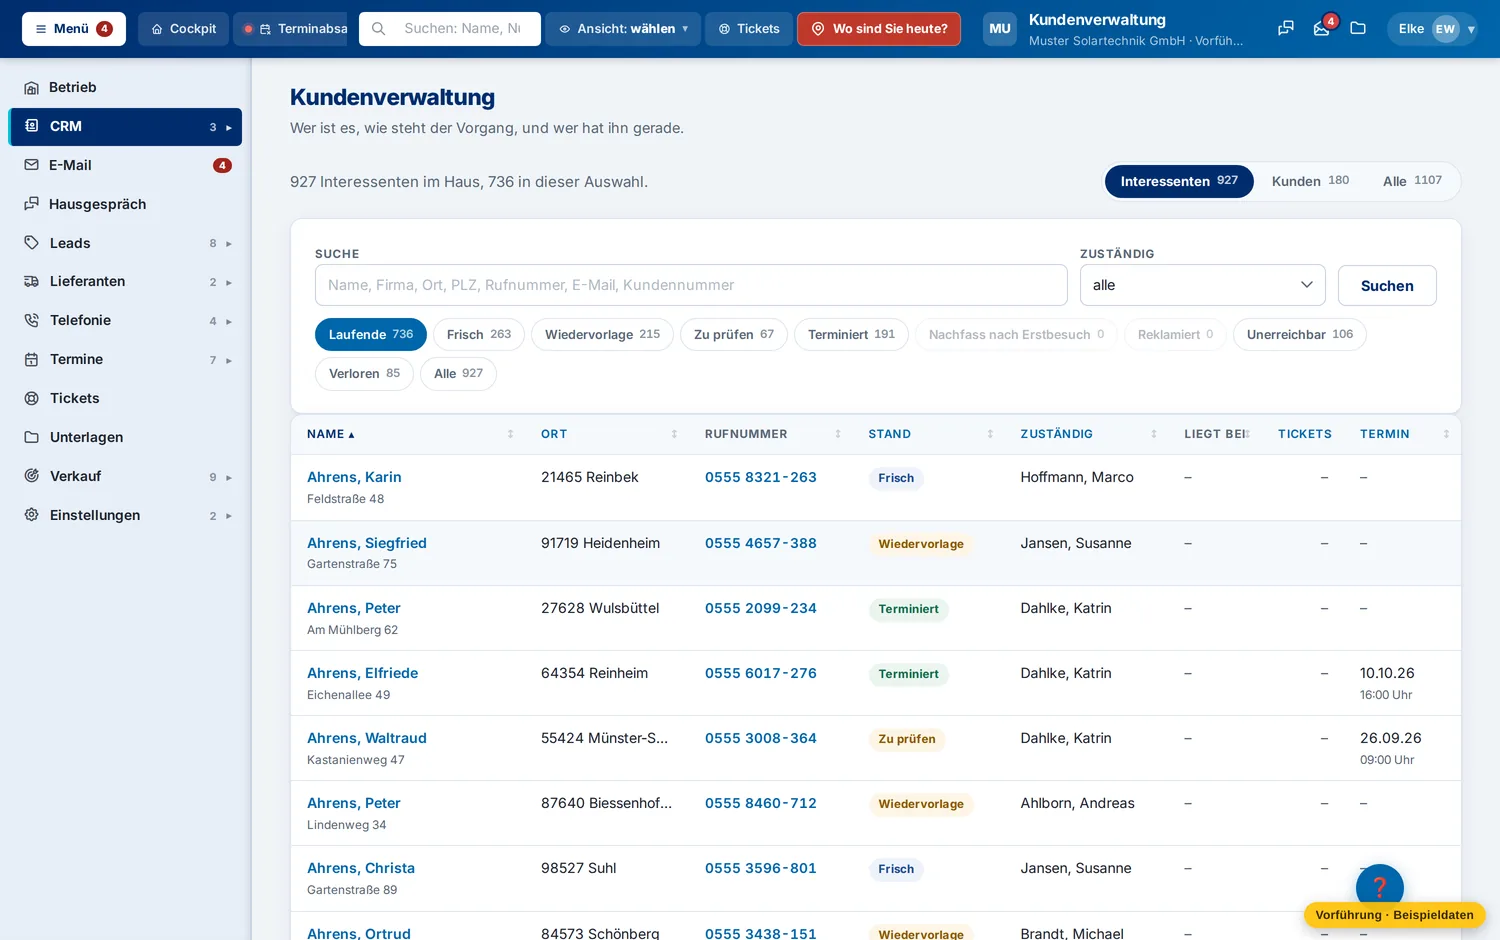Call the number 0555 3008-364
The image size is (1500, 940).
coord(761,738)
